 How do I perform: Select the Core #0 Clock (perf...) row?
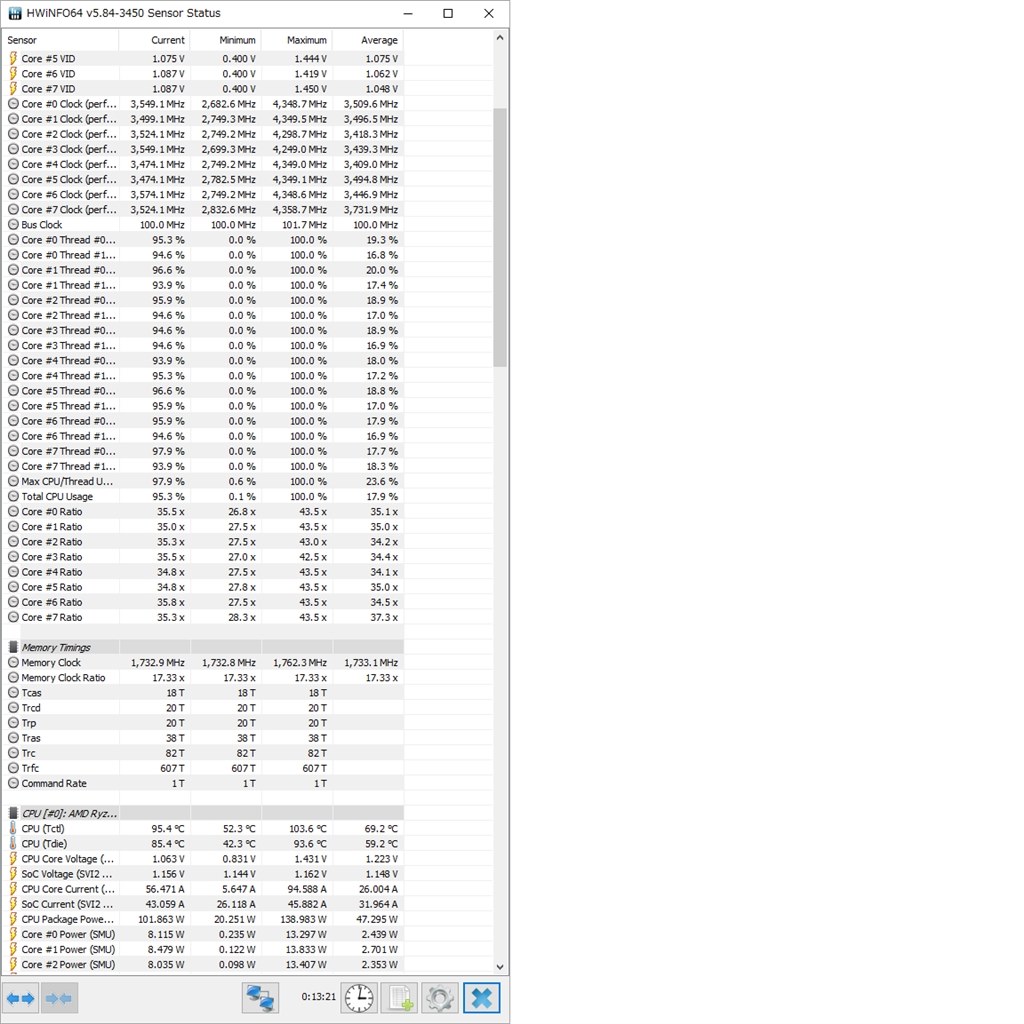click(x=202, y=104)
